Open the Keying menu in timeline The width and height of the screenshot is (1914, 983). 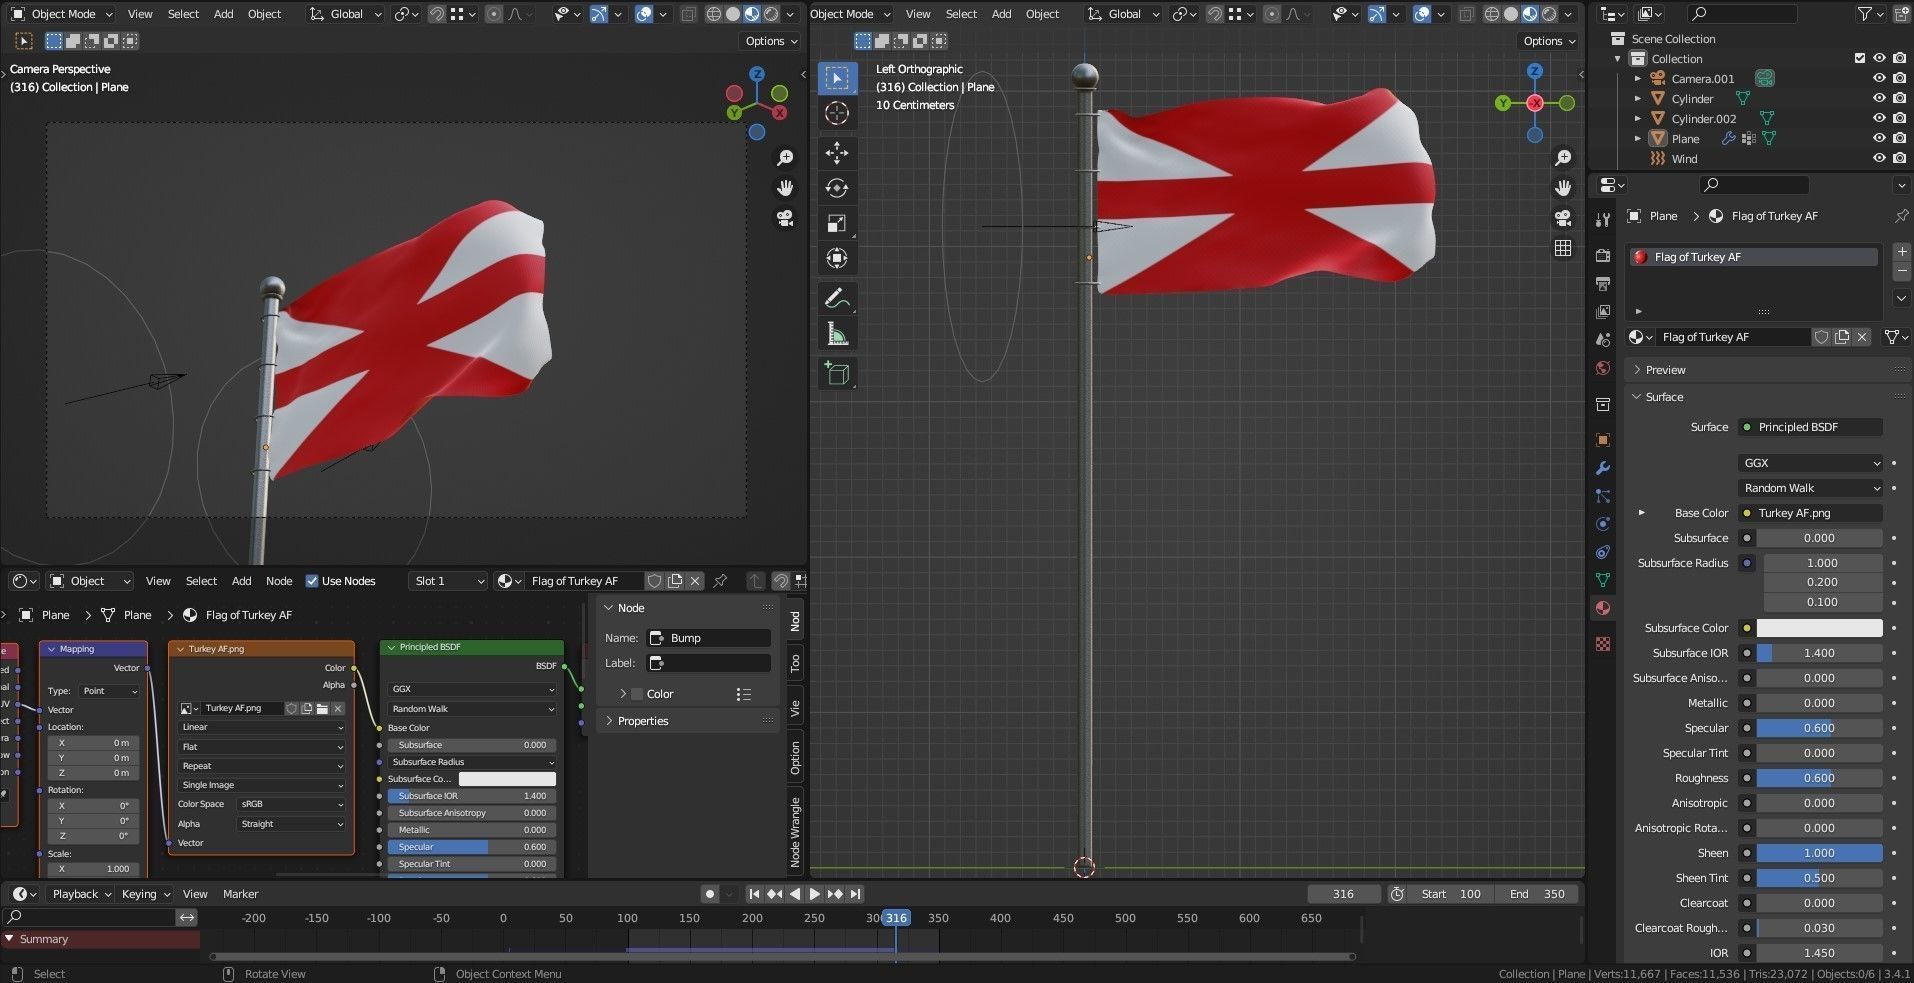tap(145, 894)
